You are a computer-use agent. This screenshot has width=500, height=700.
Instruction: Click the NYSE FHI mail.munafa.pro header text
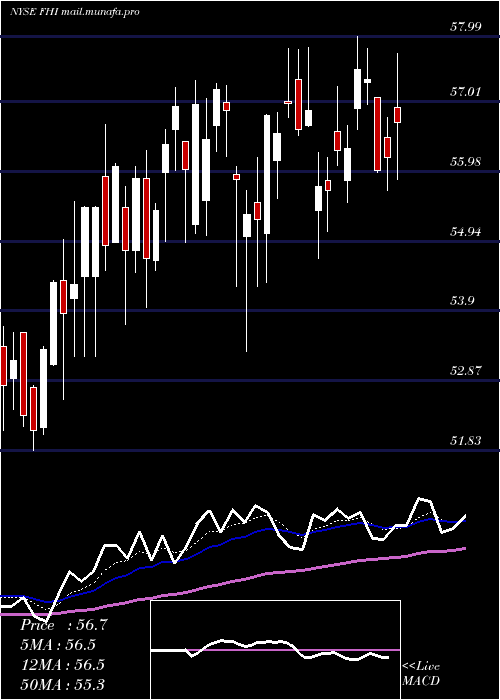(74, 12)
